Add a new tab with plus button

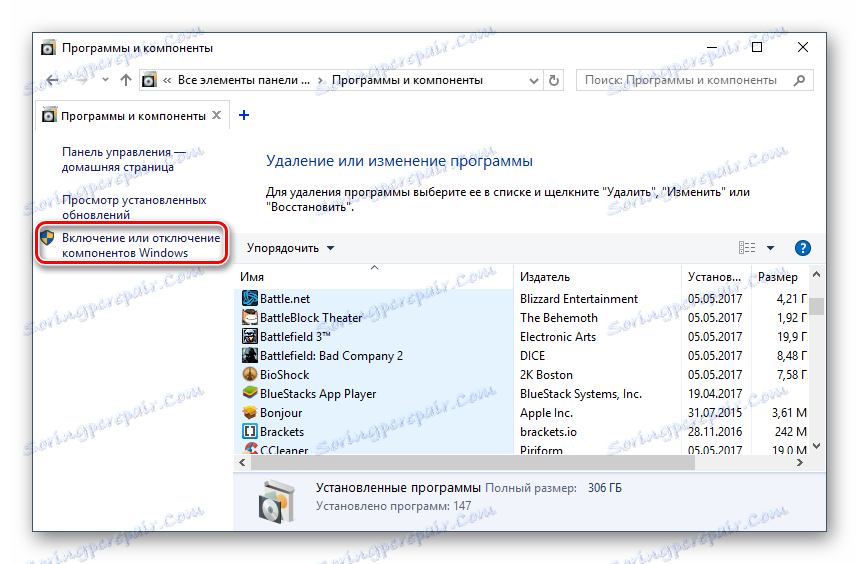(x=244, y=115)
